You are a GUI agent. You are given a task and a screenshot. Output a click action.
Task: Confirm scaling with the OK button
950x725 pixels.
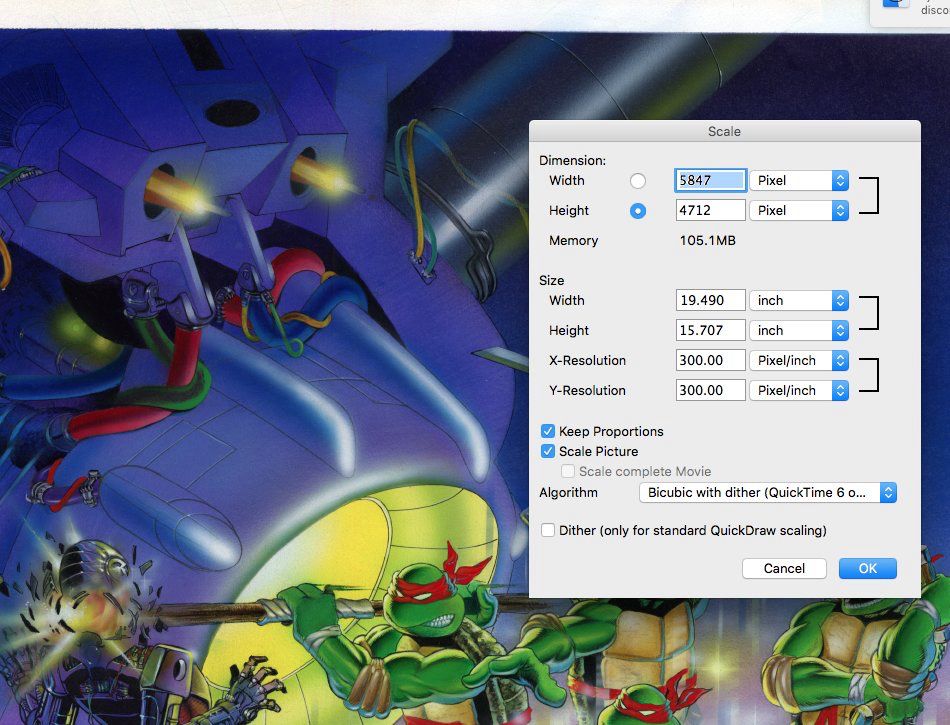tap(868, 568)
